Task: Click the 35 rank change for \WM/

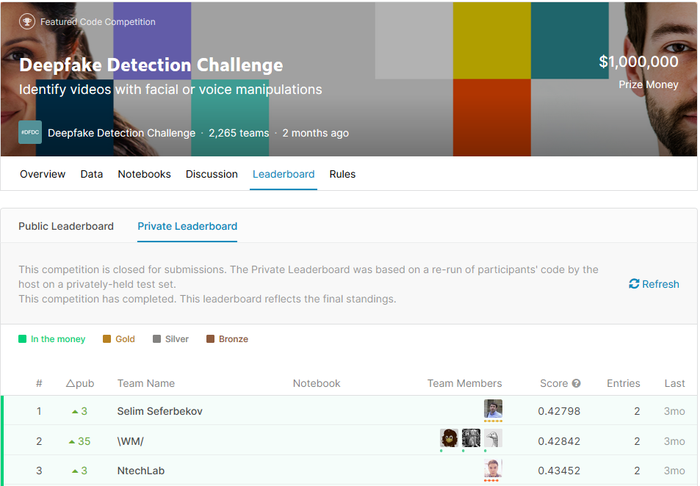Action: coord(79,441)
